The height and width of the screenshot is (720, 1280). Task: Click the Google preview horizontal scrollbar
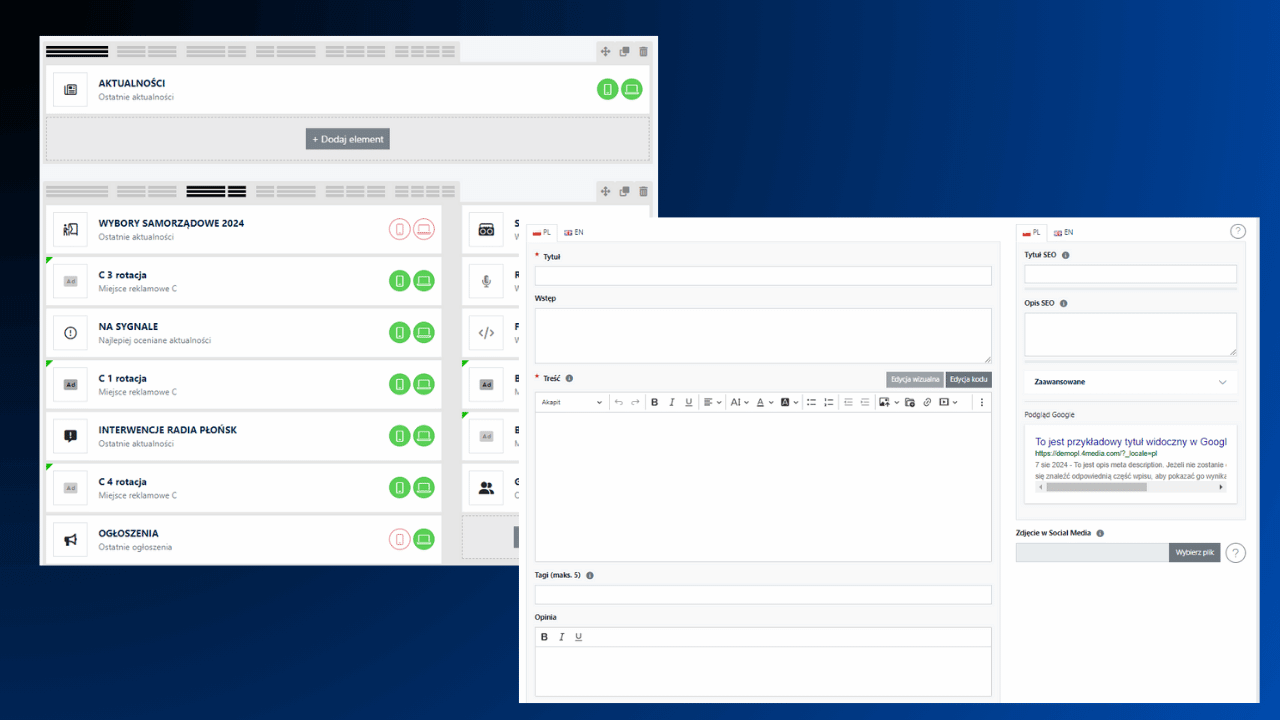(x=1130, y=487)
